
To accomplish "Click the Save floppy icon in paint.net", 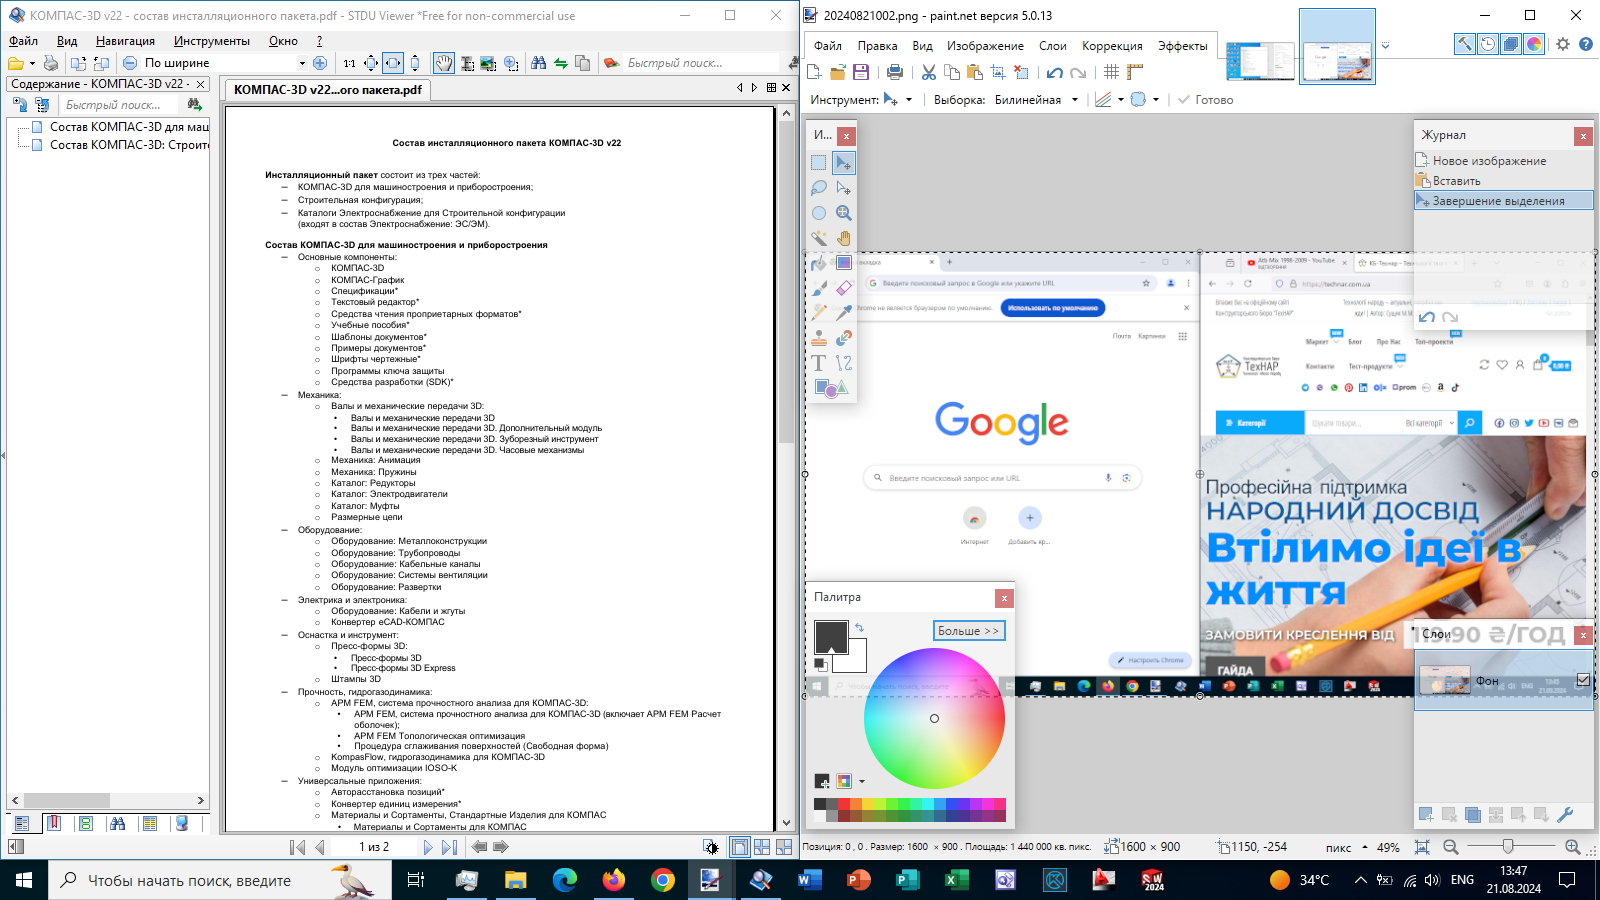I will (861, 72).
